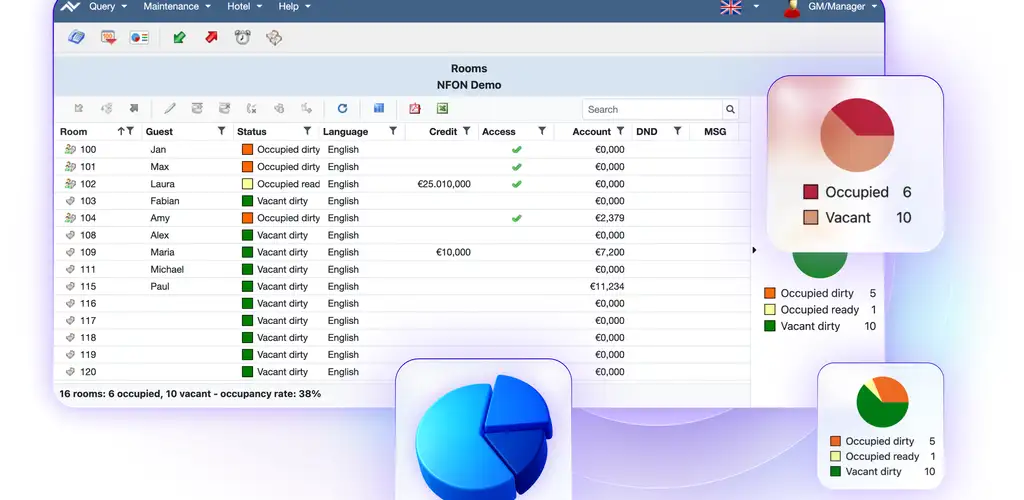Click the red check-out arrow icon
The image size is (1024, 500).
click(x=211, y=38)
